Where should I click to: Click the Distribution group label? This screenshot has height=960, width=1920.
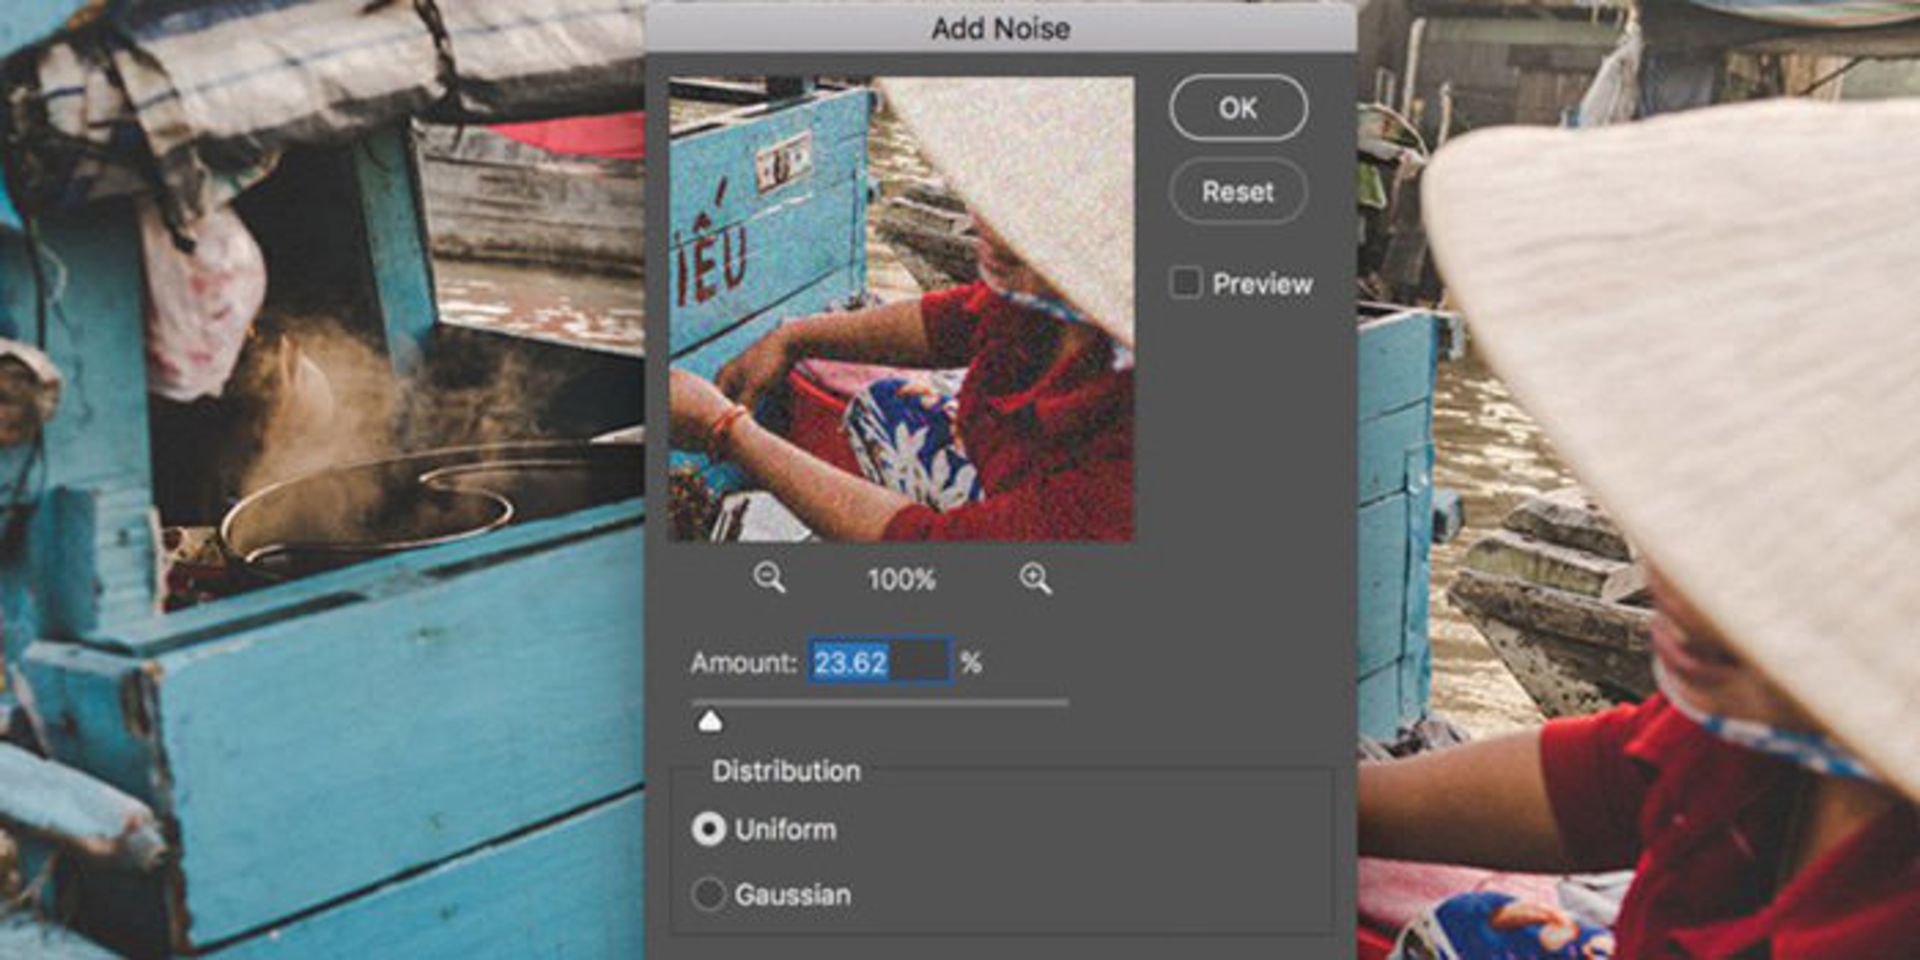(x=786, y=771)
